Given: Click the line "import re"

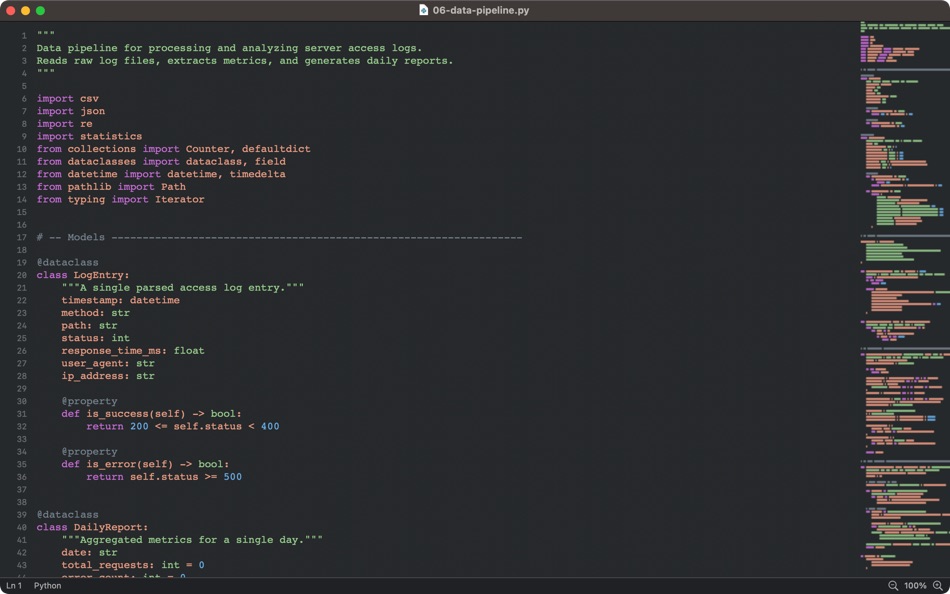Looking at the screenshot, I should pos(64,124).
